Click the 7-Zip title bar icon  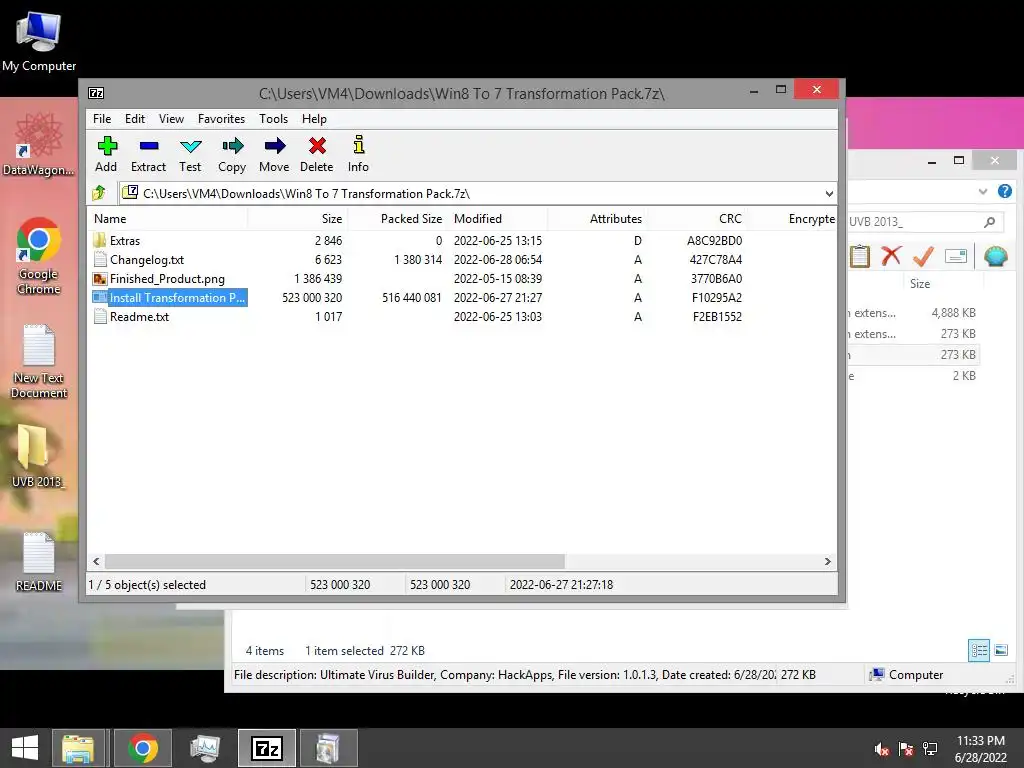point(96,93)
